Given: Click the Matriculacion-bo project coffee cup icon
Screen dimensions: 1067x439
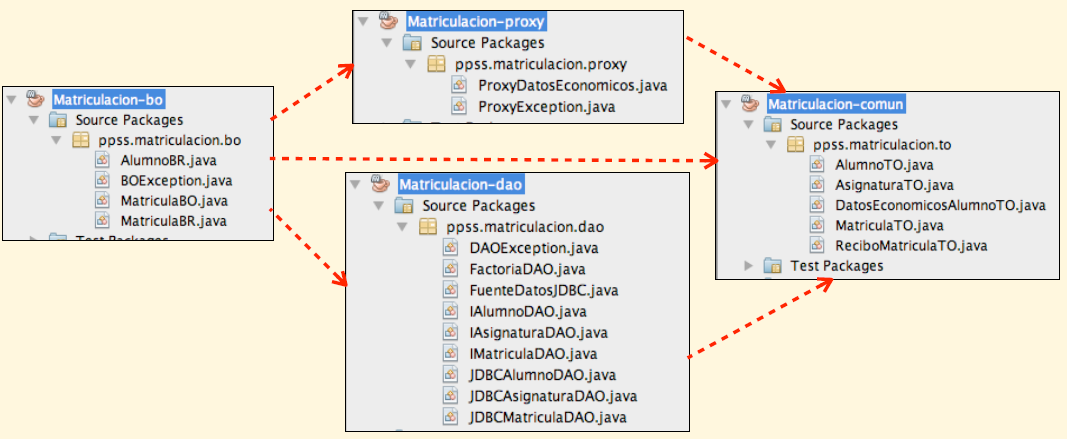Looking at the screenshot, I should pyautogui.click(x=35, y=99).
